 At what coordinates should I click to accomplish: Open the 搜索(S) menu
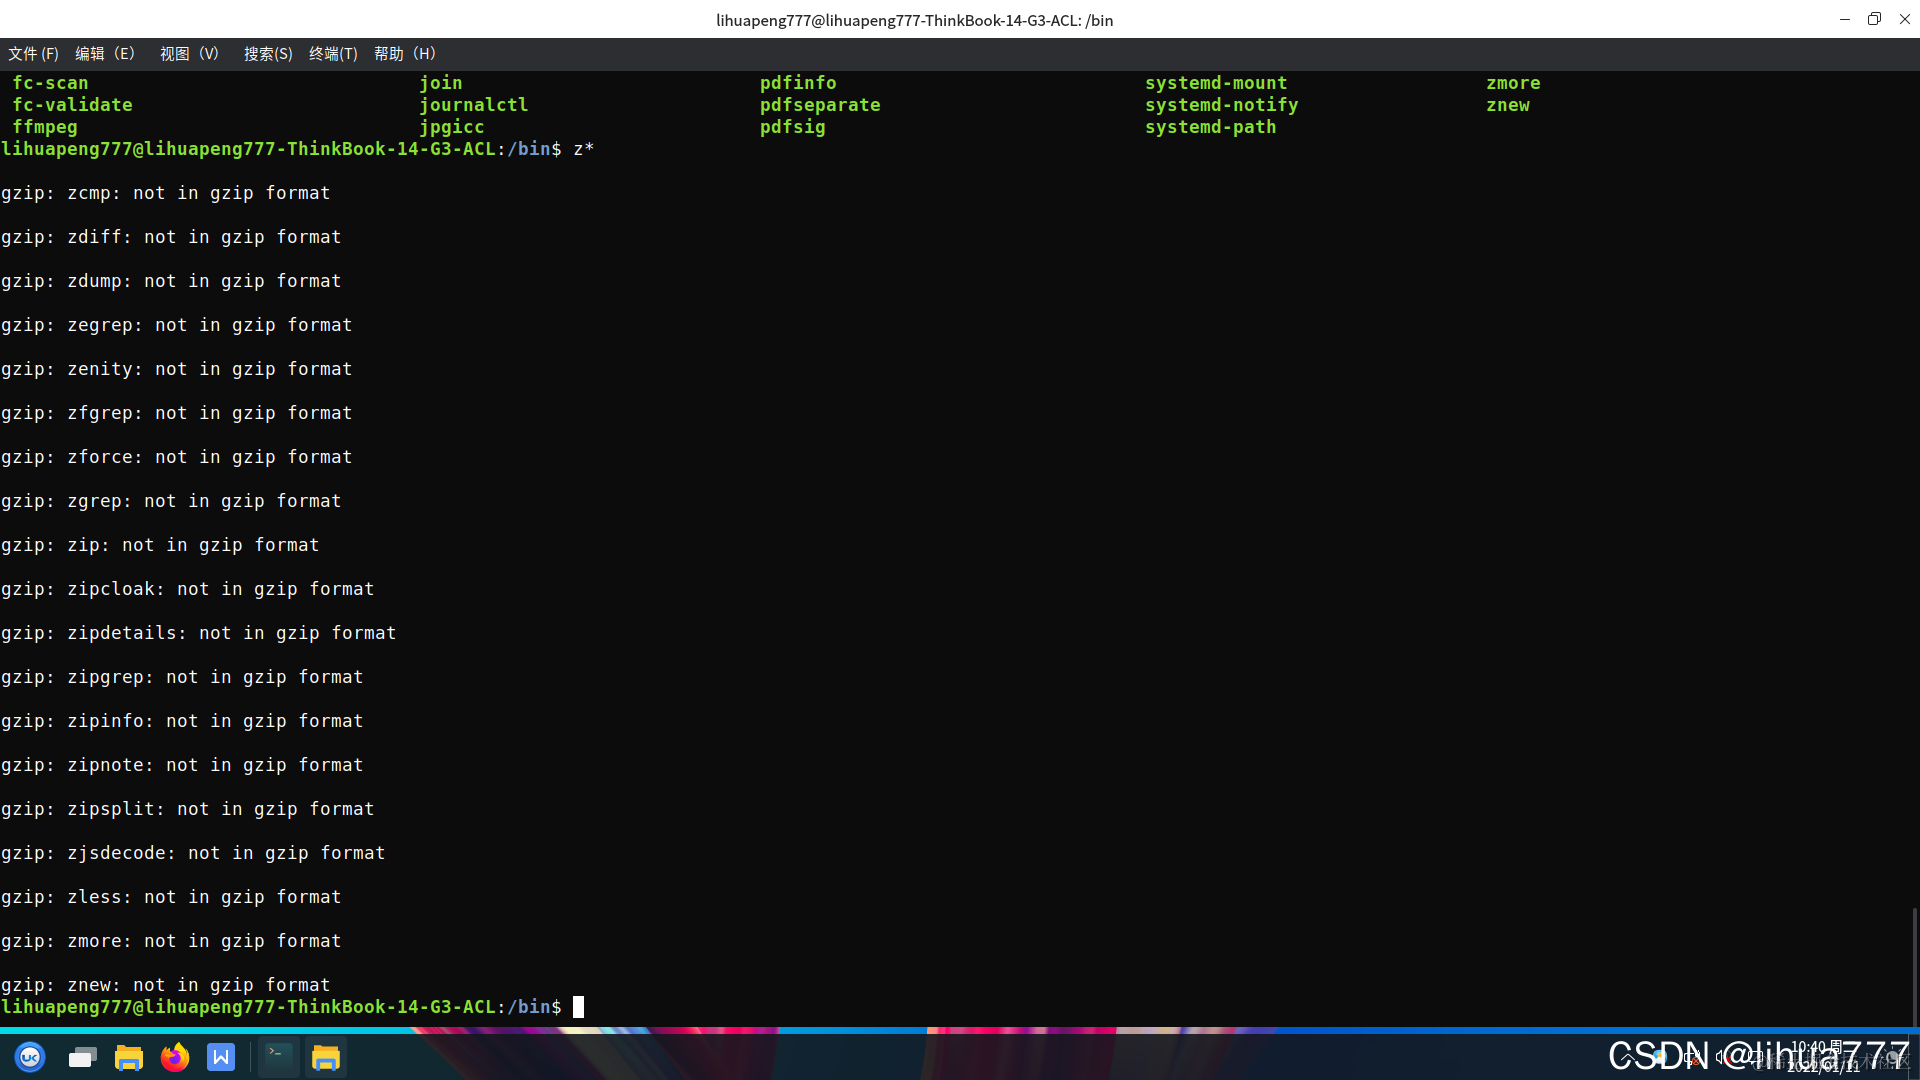(268, 54)
